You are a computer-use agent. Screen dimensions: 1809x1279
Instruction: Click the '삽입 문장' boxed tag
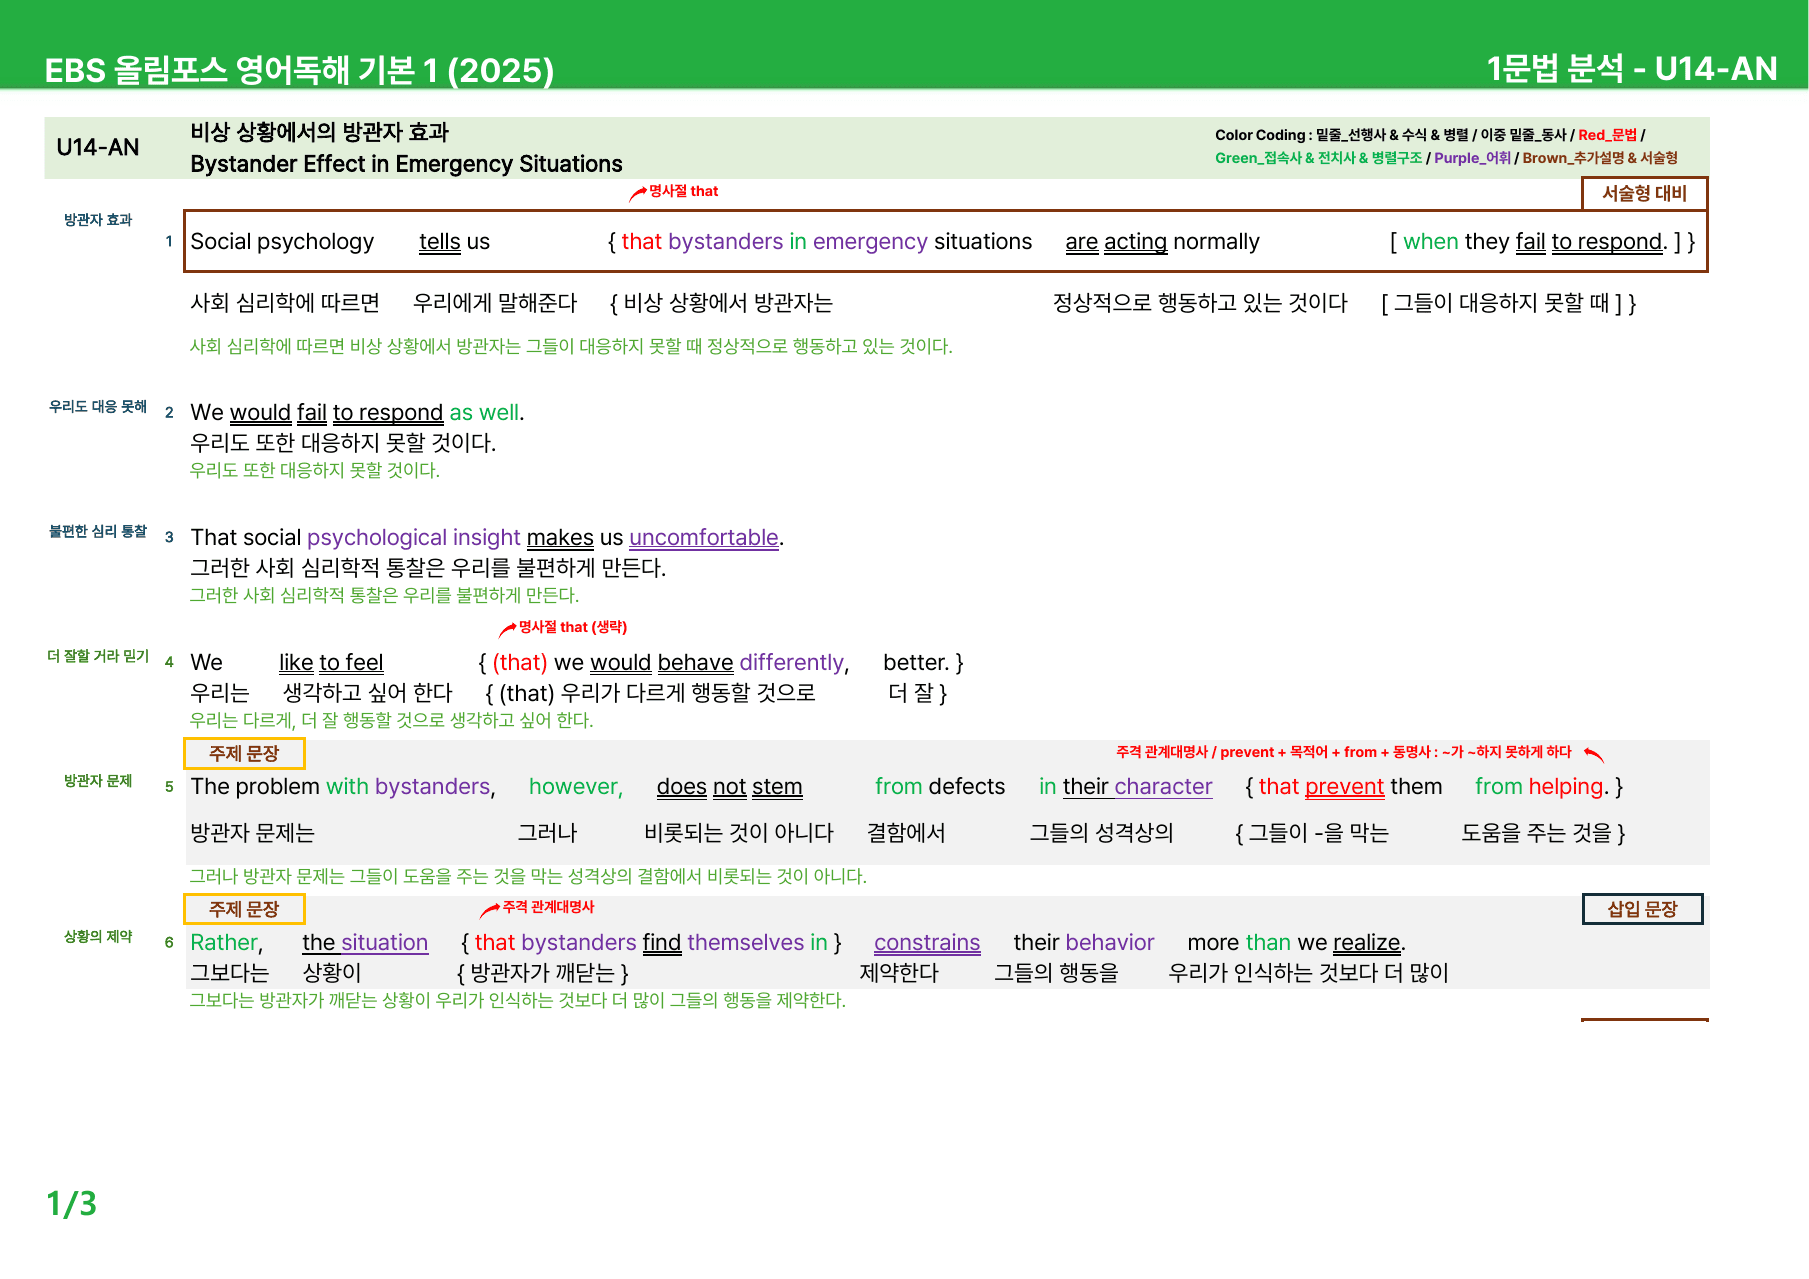click(1642, 909)
